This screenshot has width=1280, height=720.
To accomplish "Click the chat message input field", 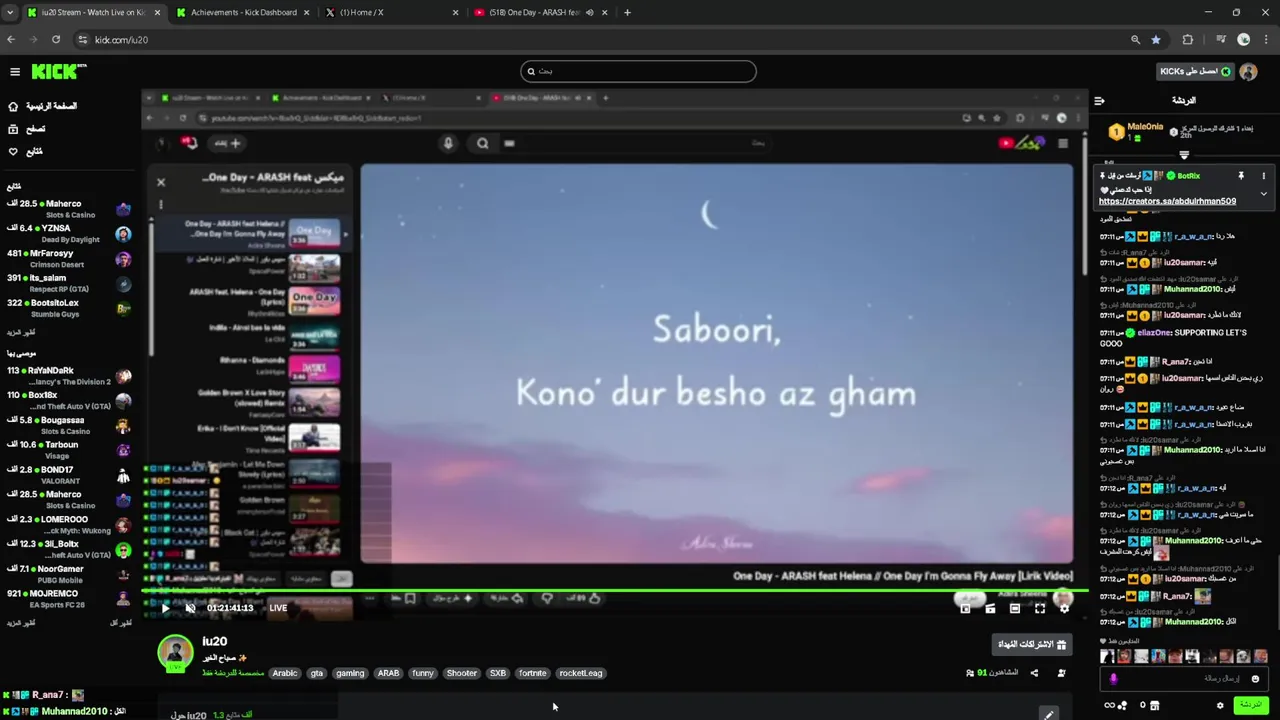I will [x=1185, y=679].
